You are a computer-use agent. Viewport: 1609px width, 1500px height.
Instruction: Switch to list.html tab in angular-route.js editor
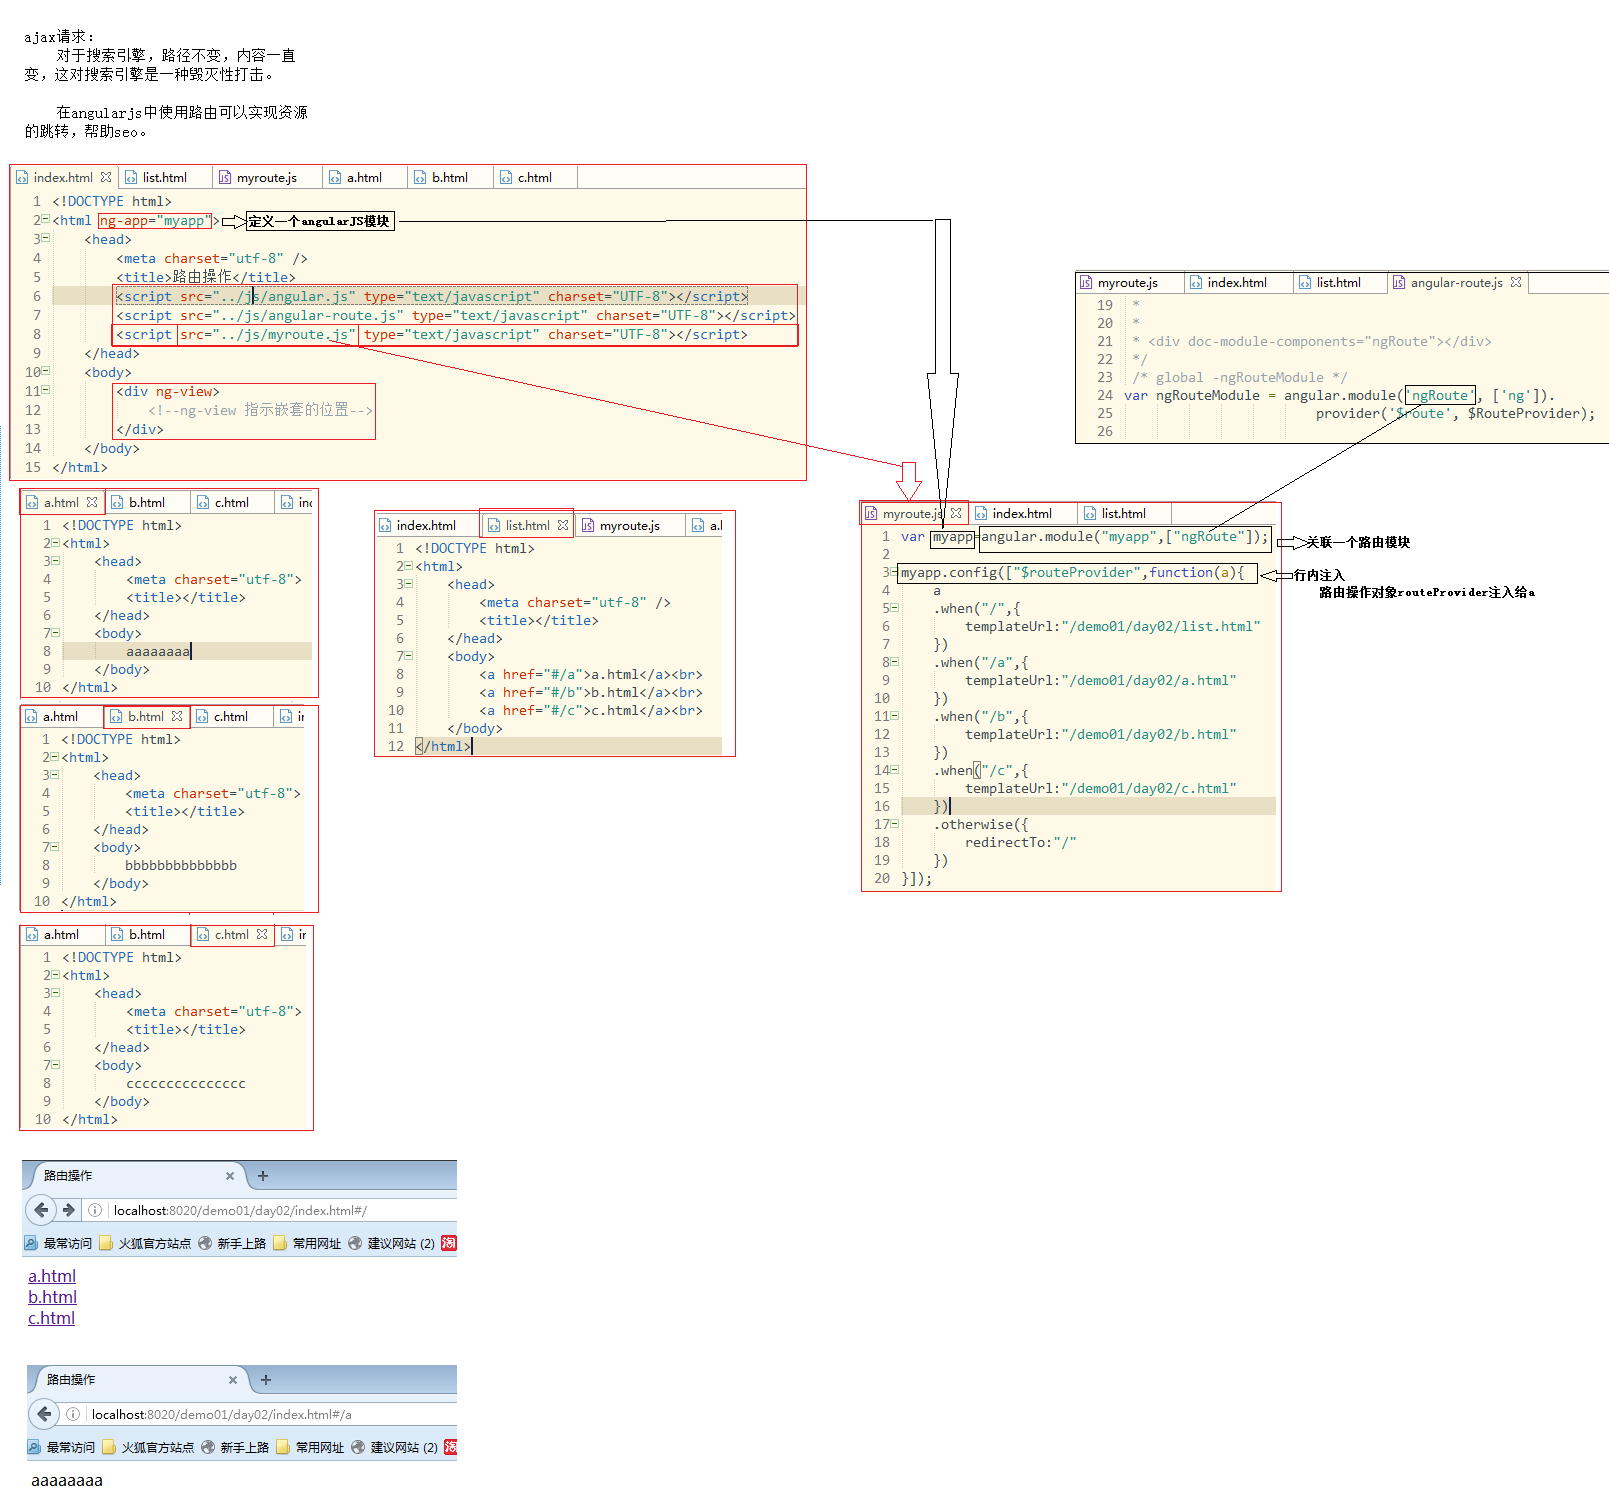[x=1338, y=283]
